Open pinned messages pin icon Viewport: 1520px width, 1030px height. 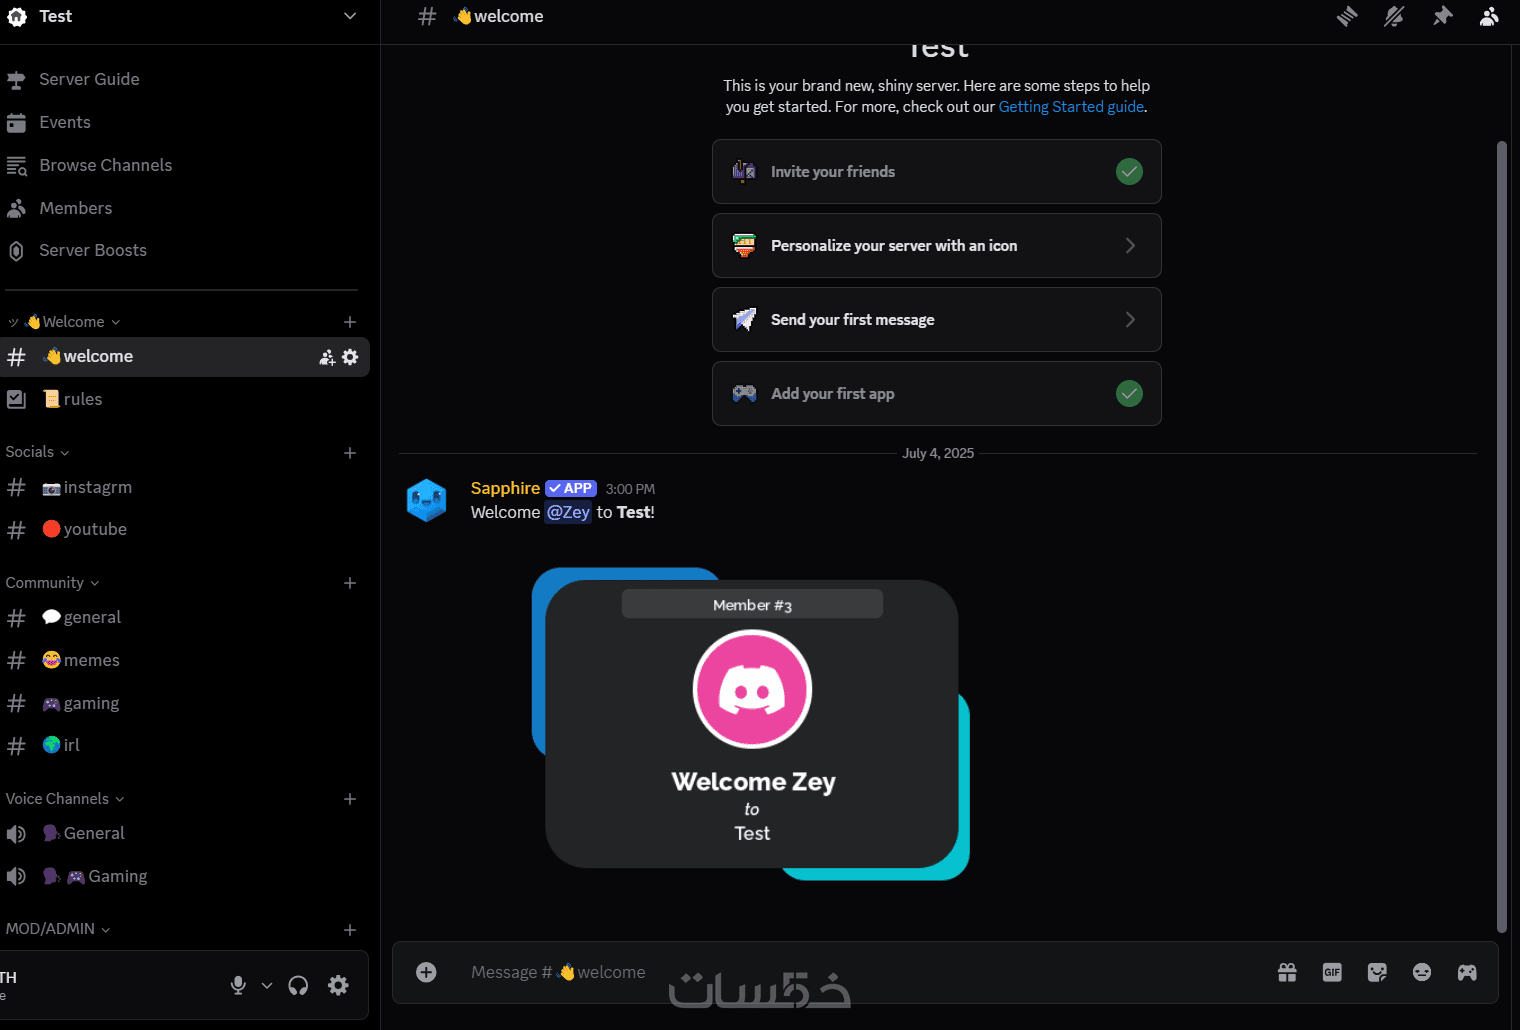pos(1442,16)
